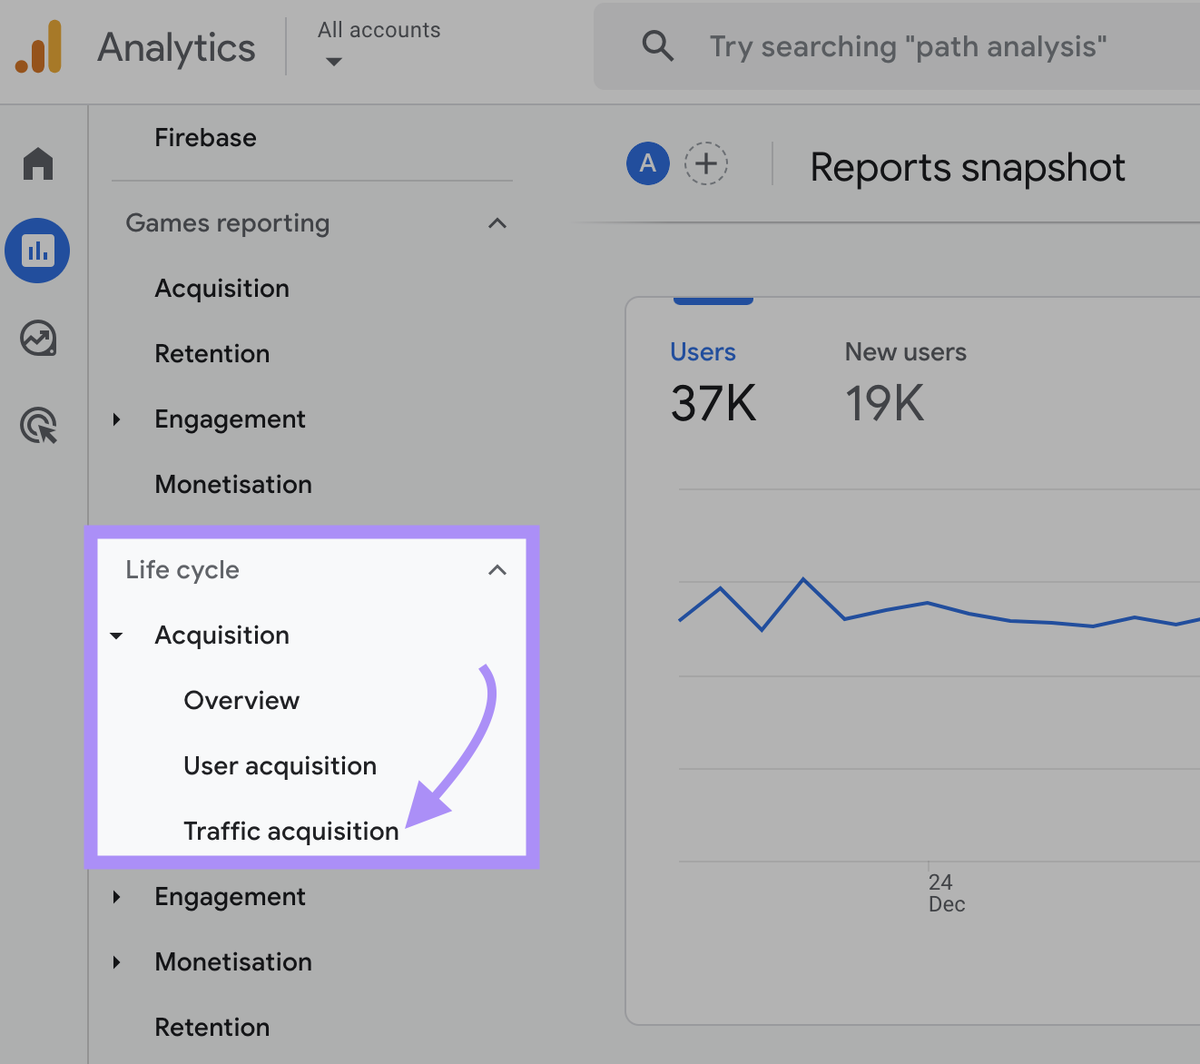Click the blue 'A' segment avatar

(647, 163)
